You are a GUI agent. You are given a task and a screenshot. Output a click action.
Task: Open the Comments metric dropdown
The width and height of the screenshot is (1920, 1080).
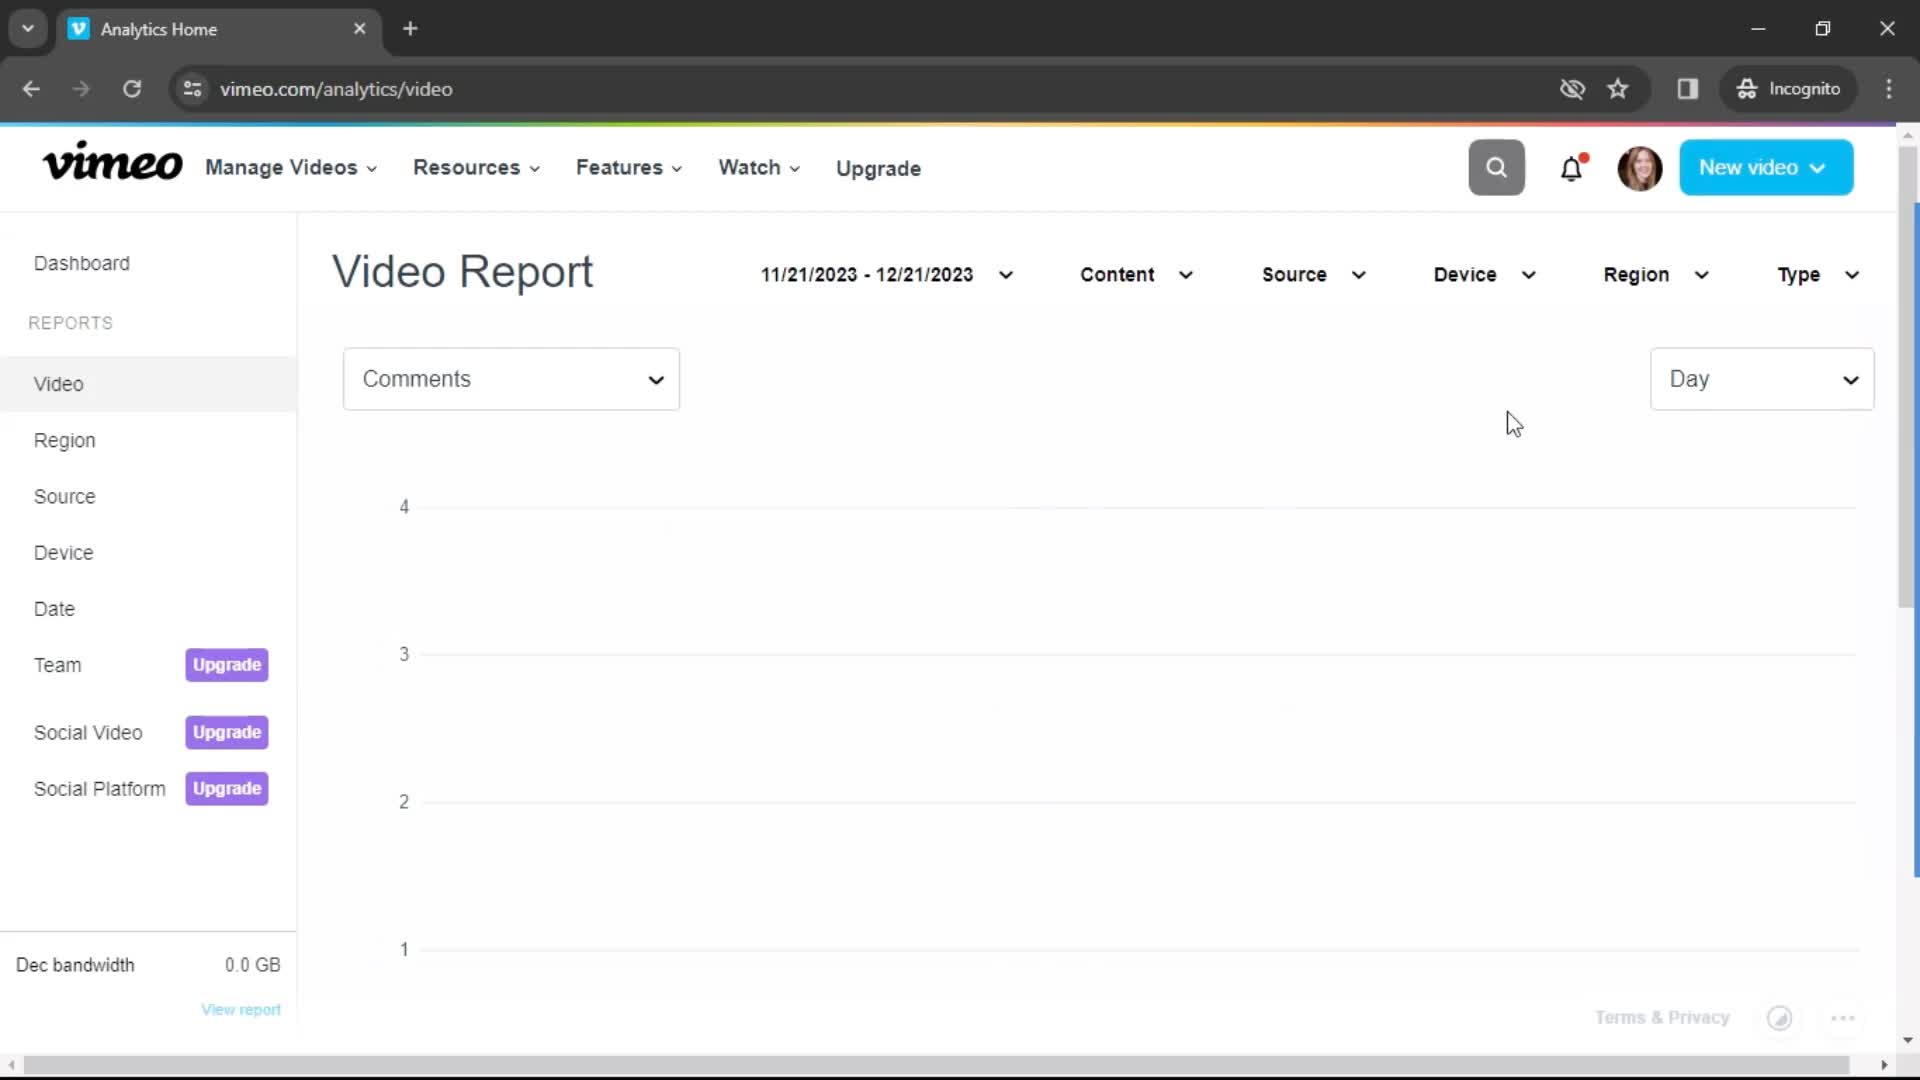point(511,379)
